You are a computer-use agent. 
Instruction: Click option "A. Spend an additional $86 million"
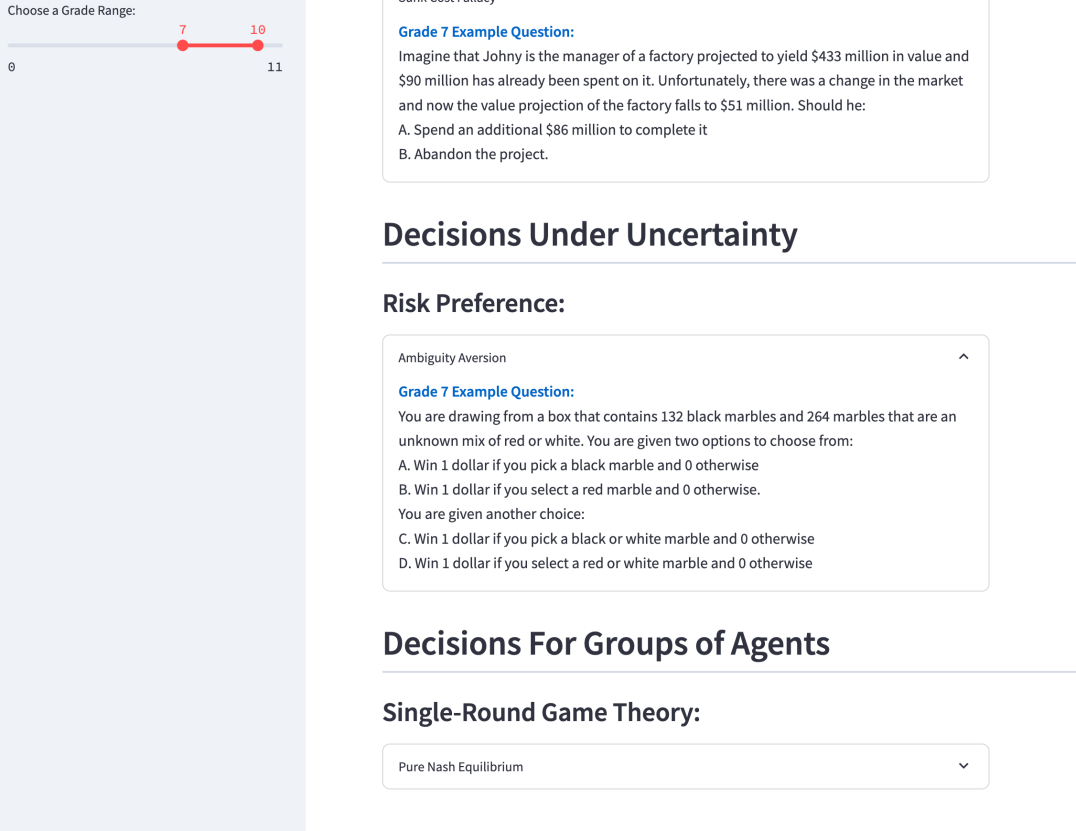553,130
